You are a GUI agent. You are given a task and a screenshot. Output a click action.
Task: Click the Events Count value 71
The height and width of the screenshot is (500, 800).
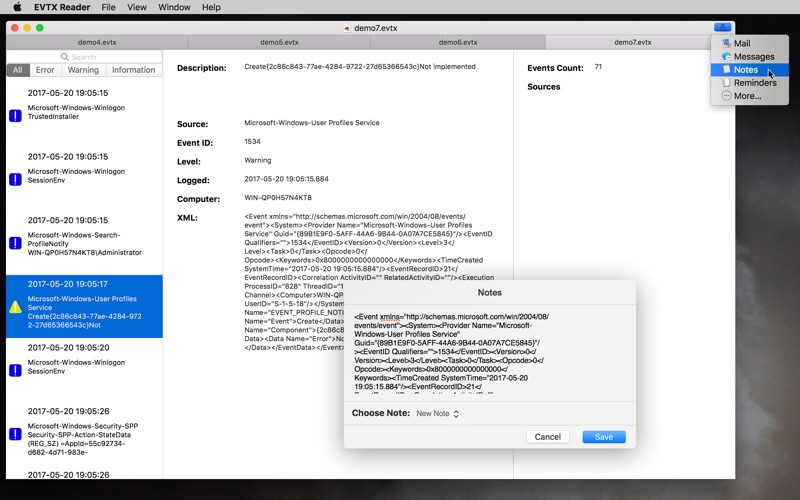click(x=598, y=67)
